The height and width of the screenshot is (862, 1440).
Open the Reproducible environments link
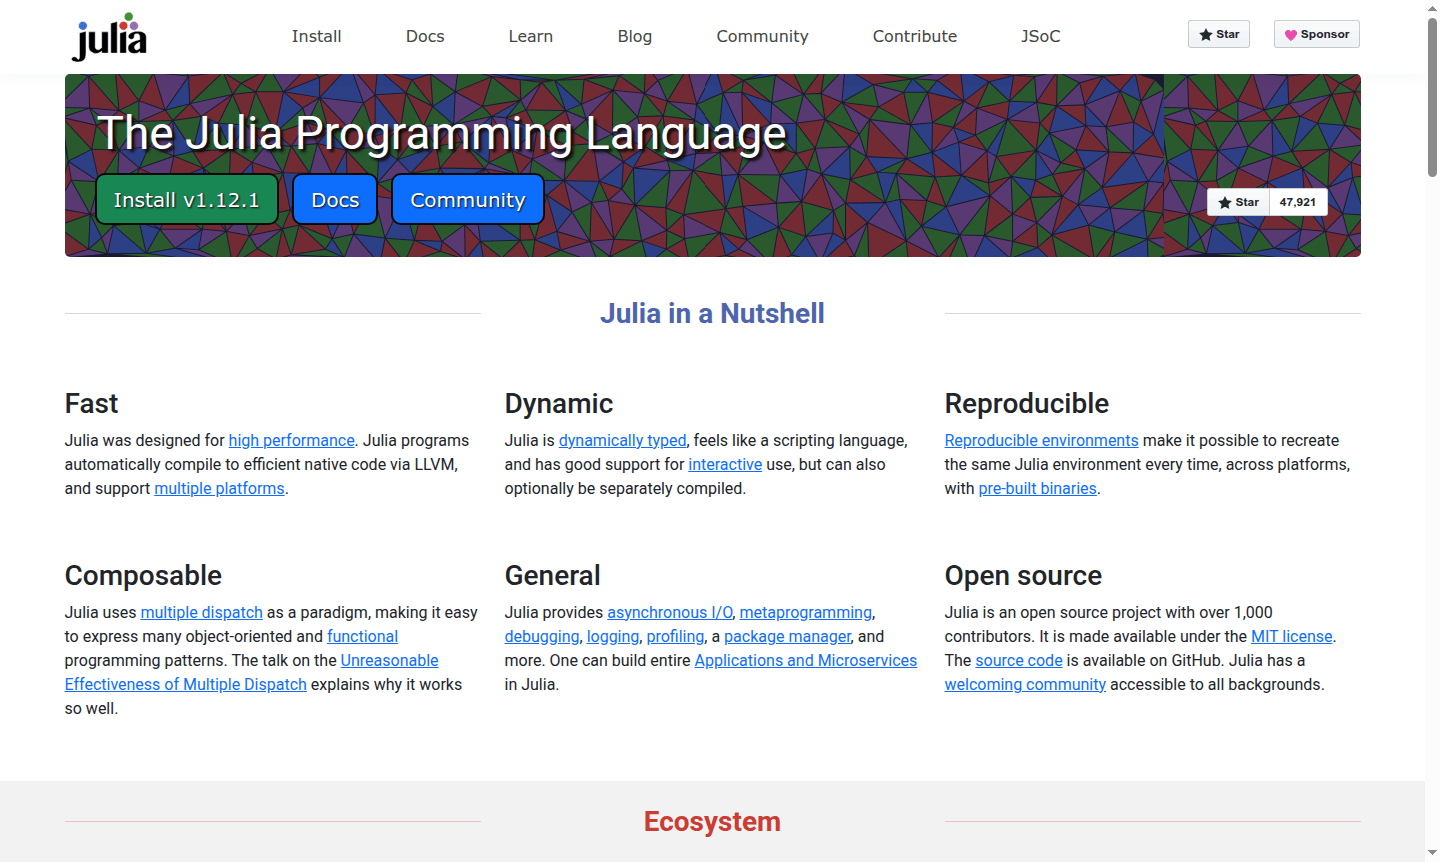tap(1041, 440)
